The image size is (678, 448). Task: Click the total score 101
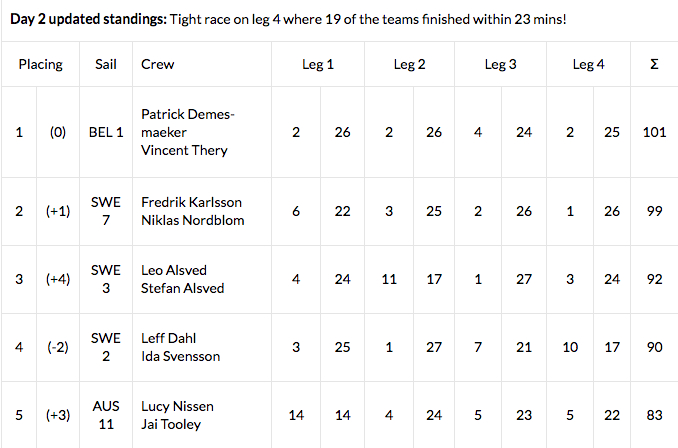[654, 132]
